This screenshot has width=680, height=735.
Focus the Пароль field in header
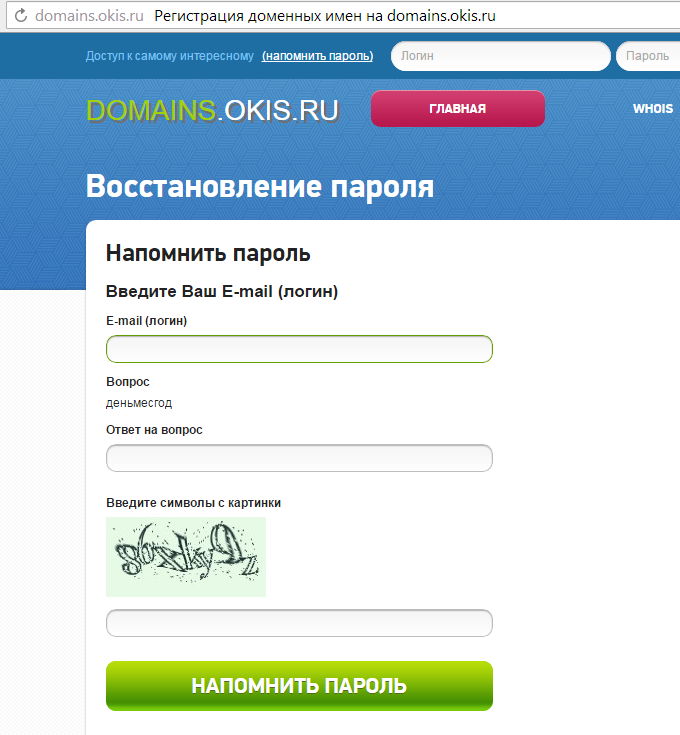point(650,56)
